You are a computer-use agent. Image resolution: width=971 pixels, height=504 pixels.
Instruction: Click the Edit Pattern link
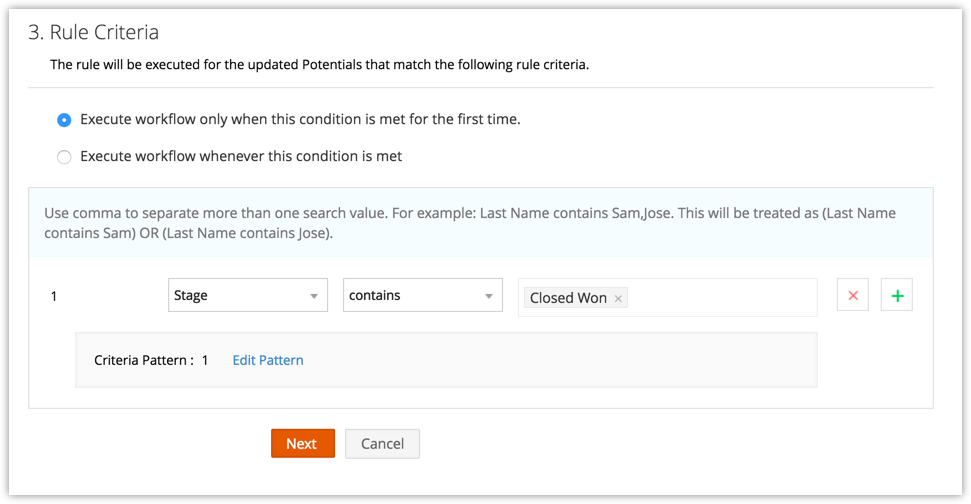pos(268,360)
